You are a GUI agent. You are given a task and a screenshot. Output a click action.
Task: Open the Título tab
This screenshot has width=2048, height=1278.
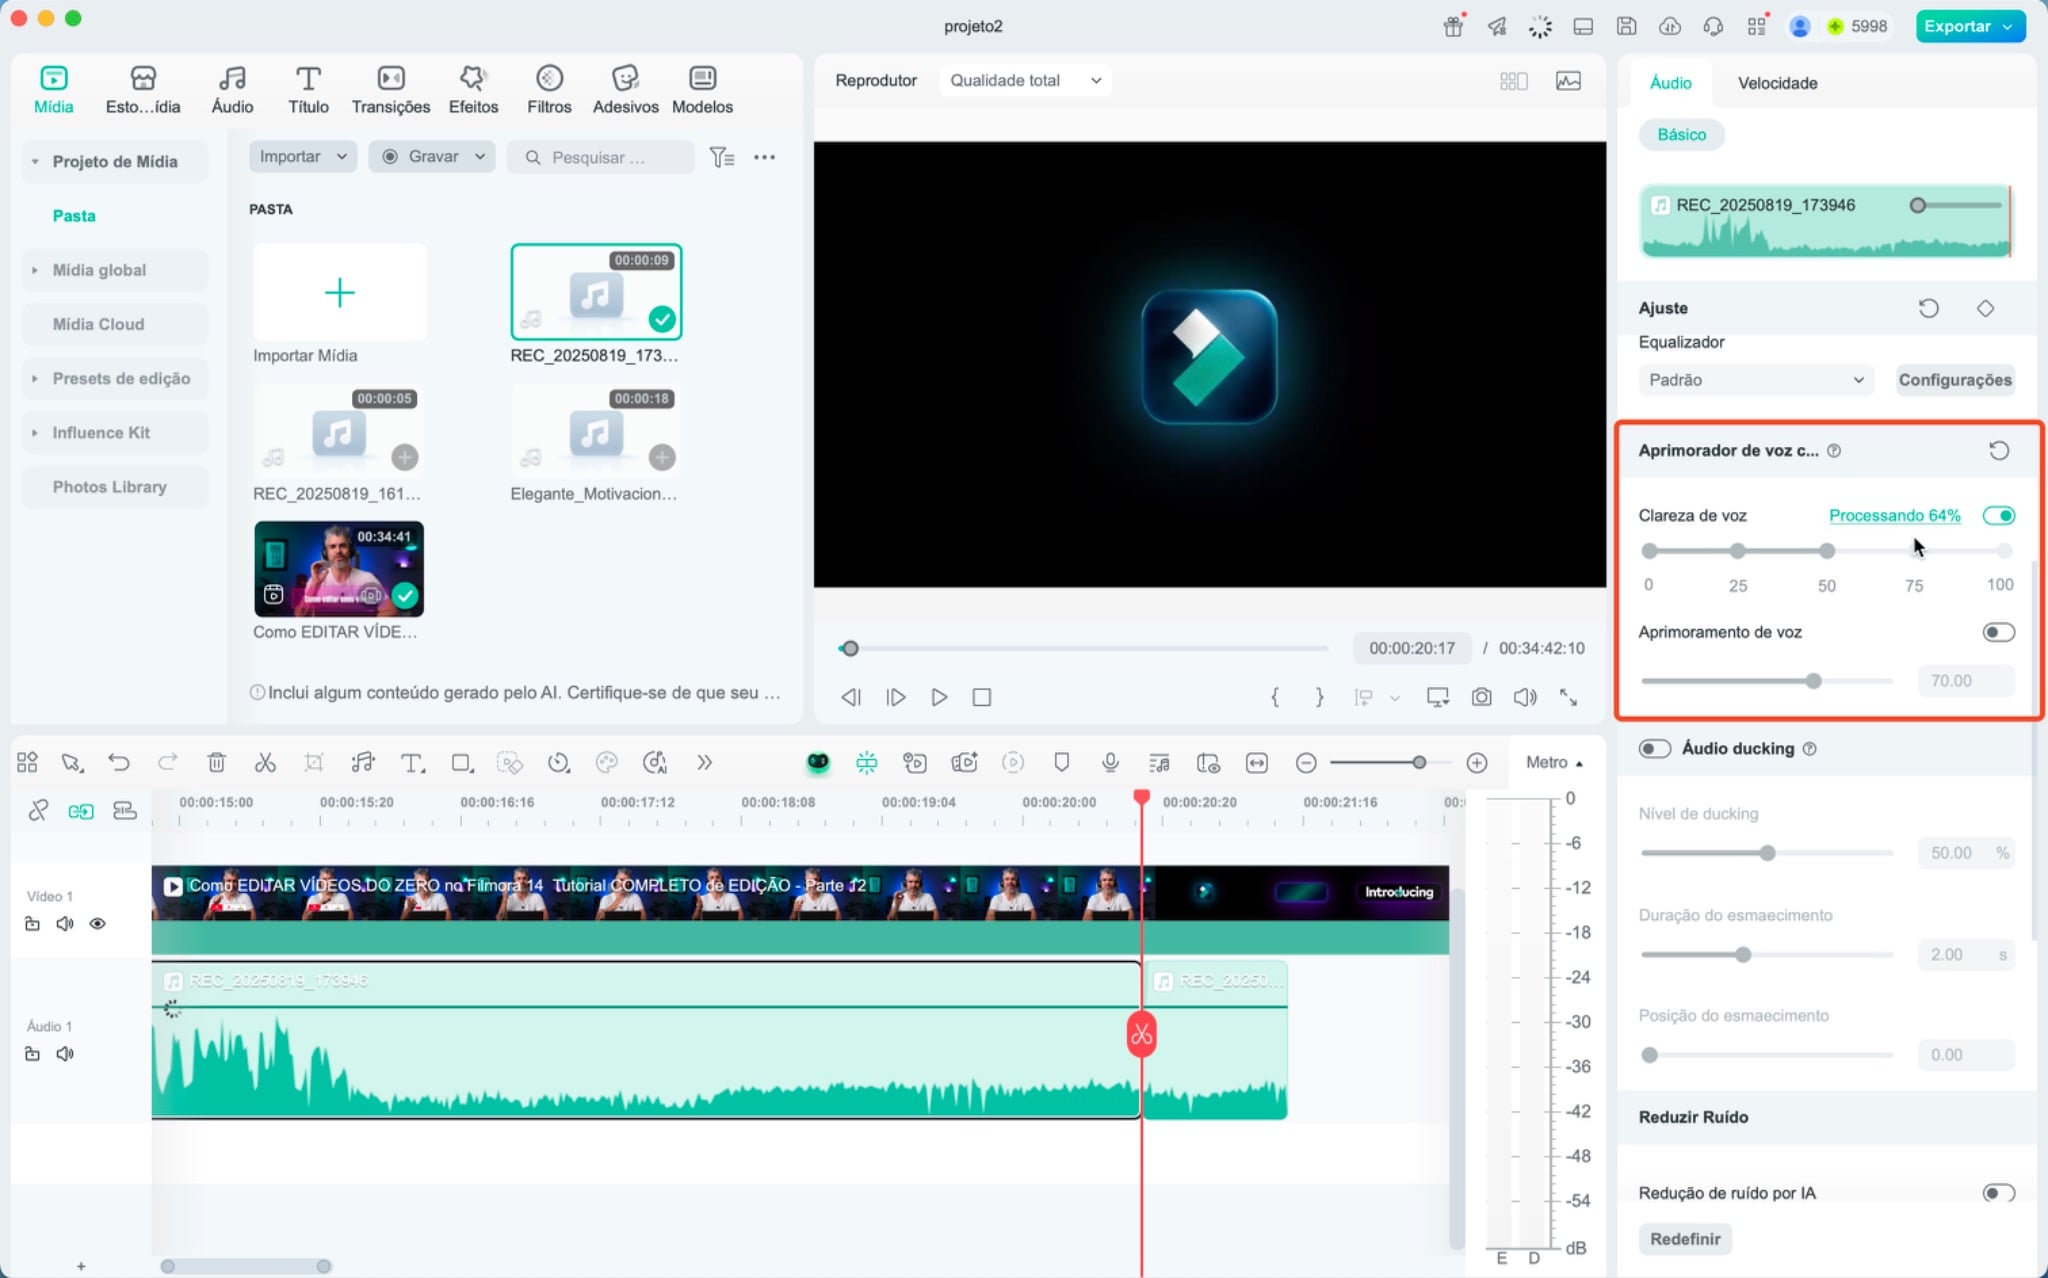coord(308,89)
